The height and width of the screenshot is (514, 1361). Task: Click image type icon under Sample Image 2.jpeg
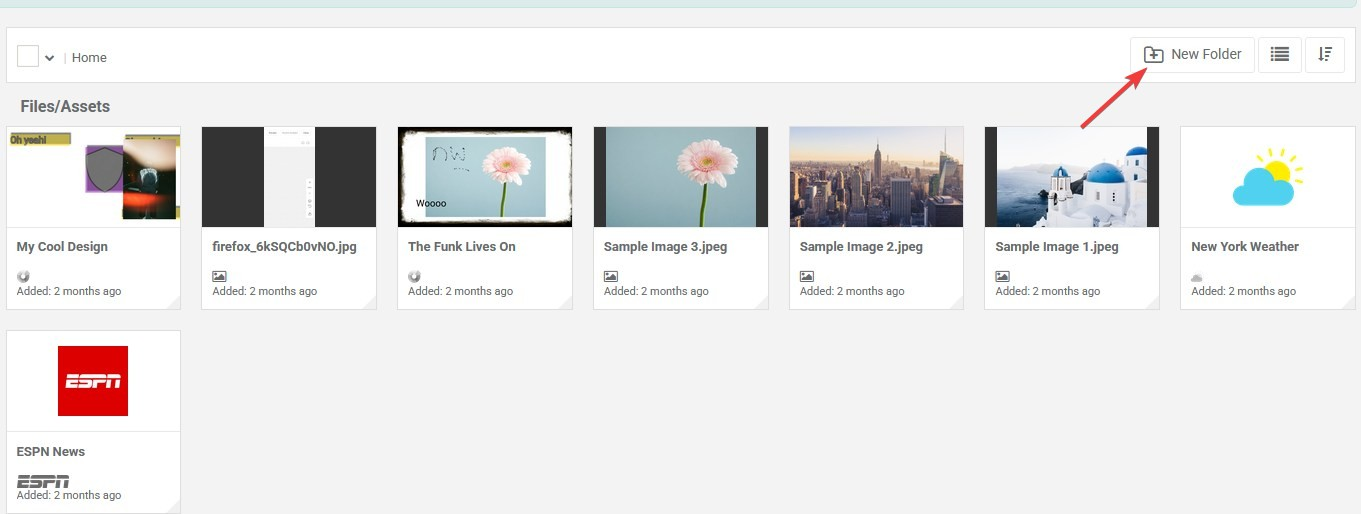(x=807, y=276)
